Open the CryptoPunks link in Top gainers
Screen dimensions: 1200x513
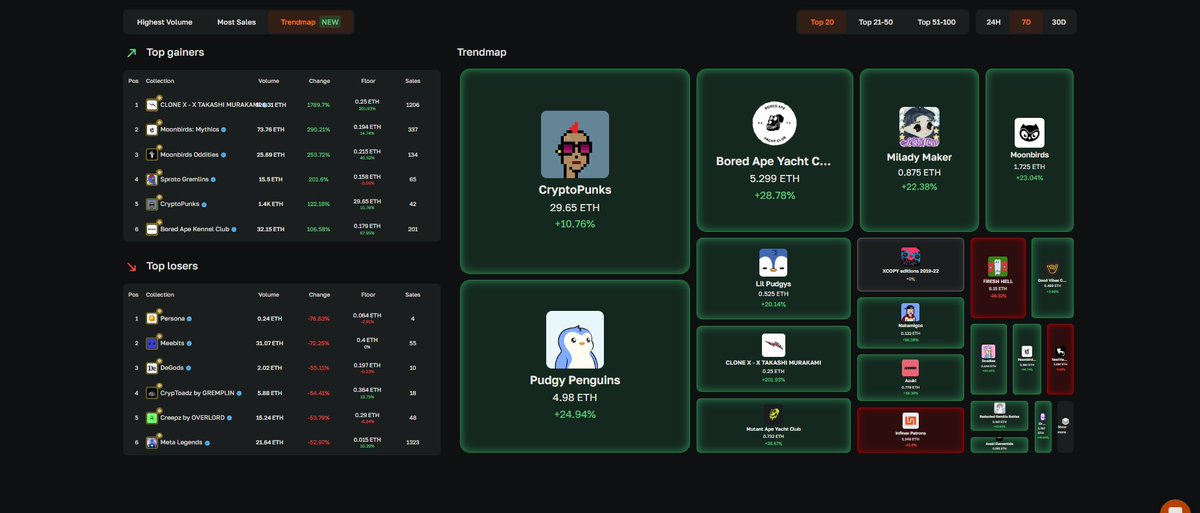tap(180, 204)
